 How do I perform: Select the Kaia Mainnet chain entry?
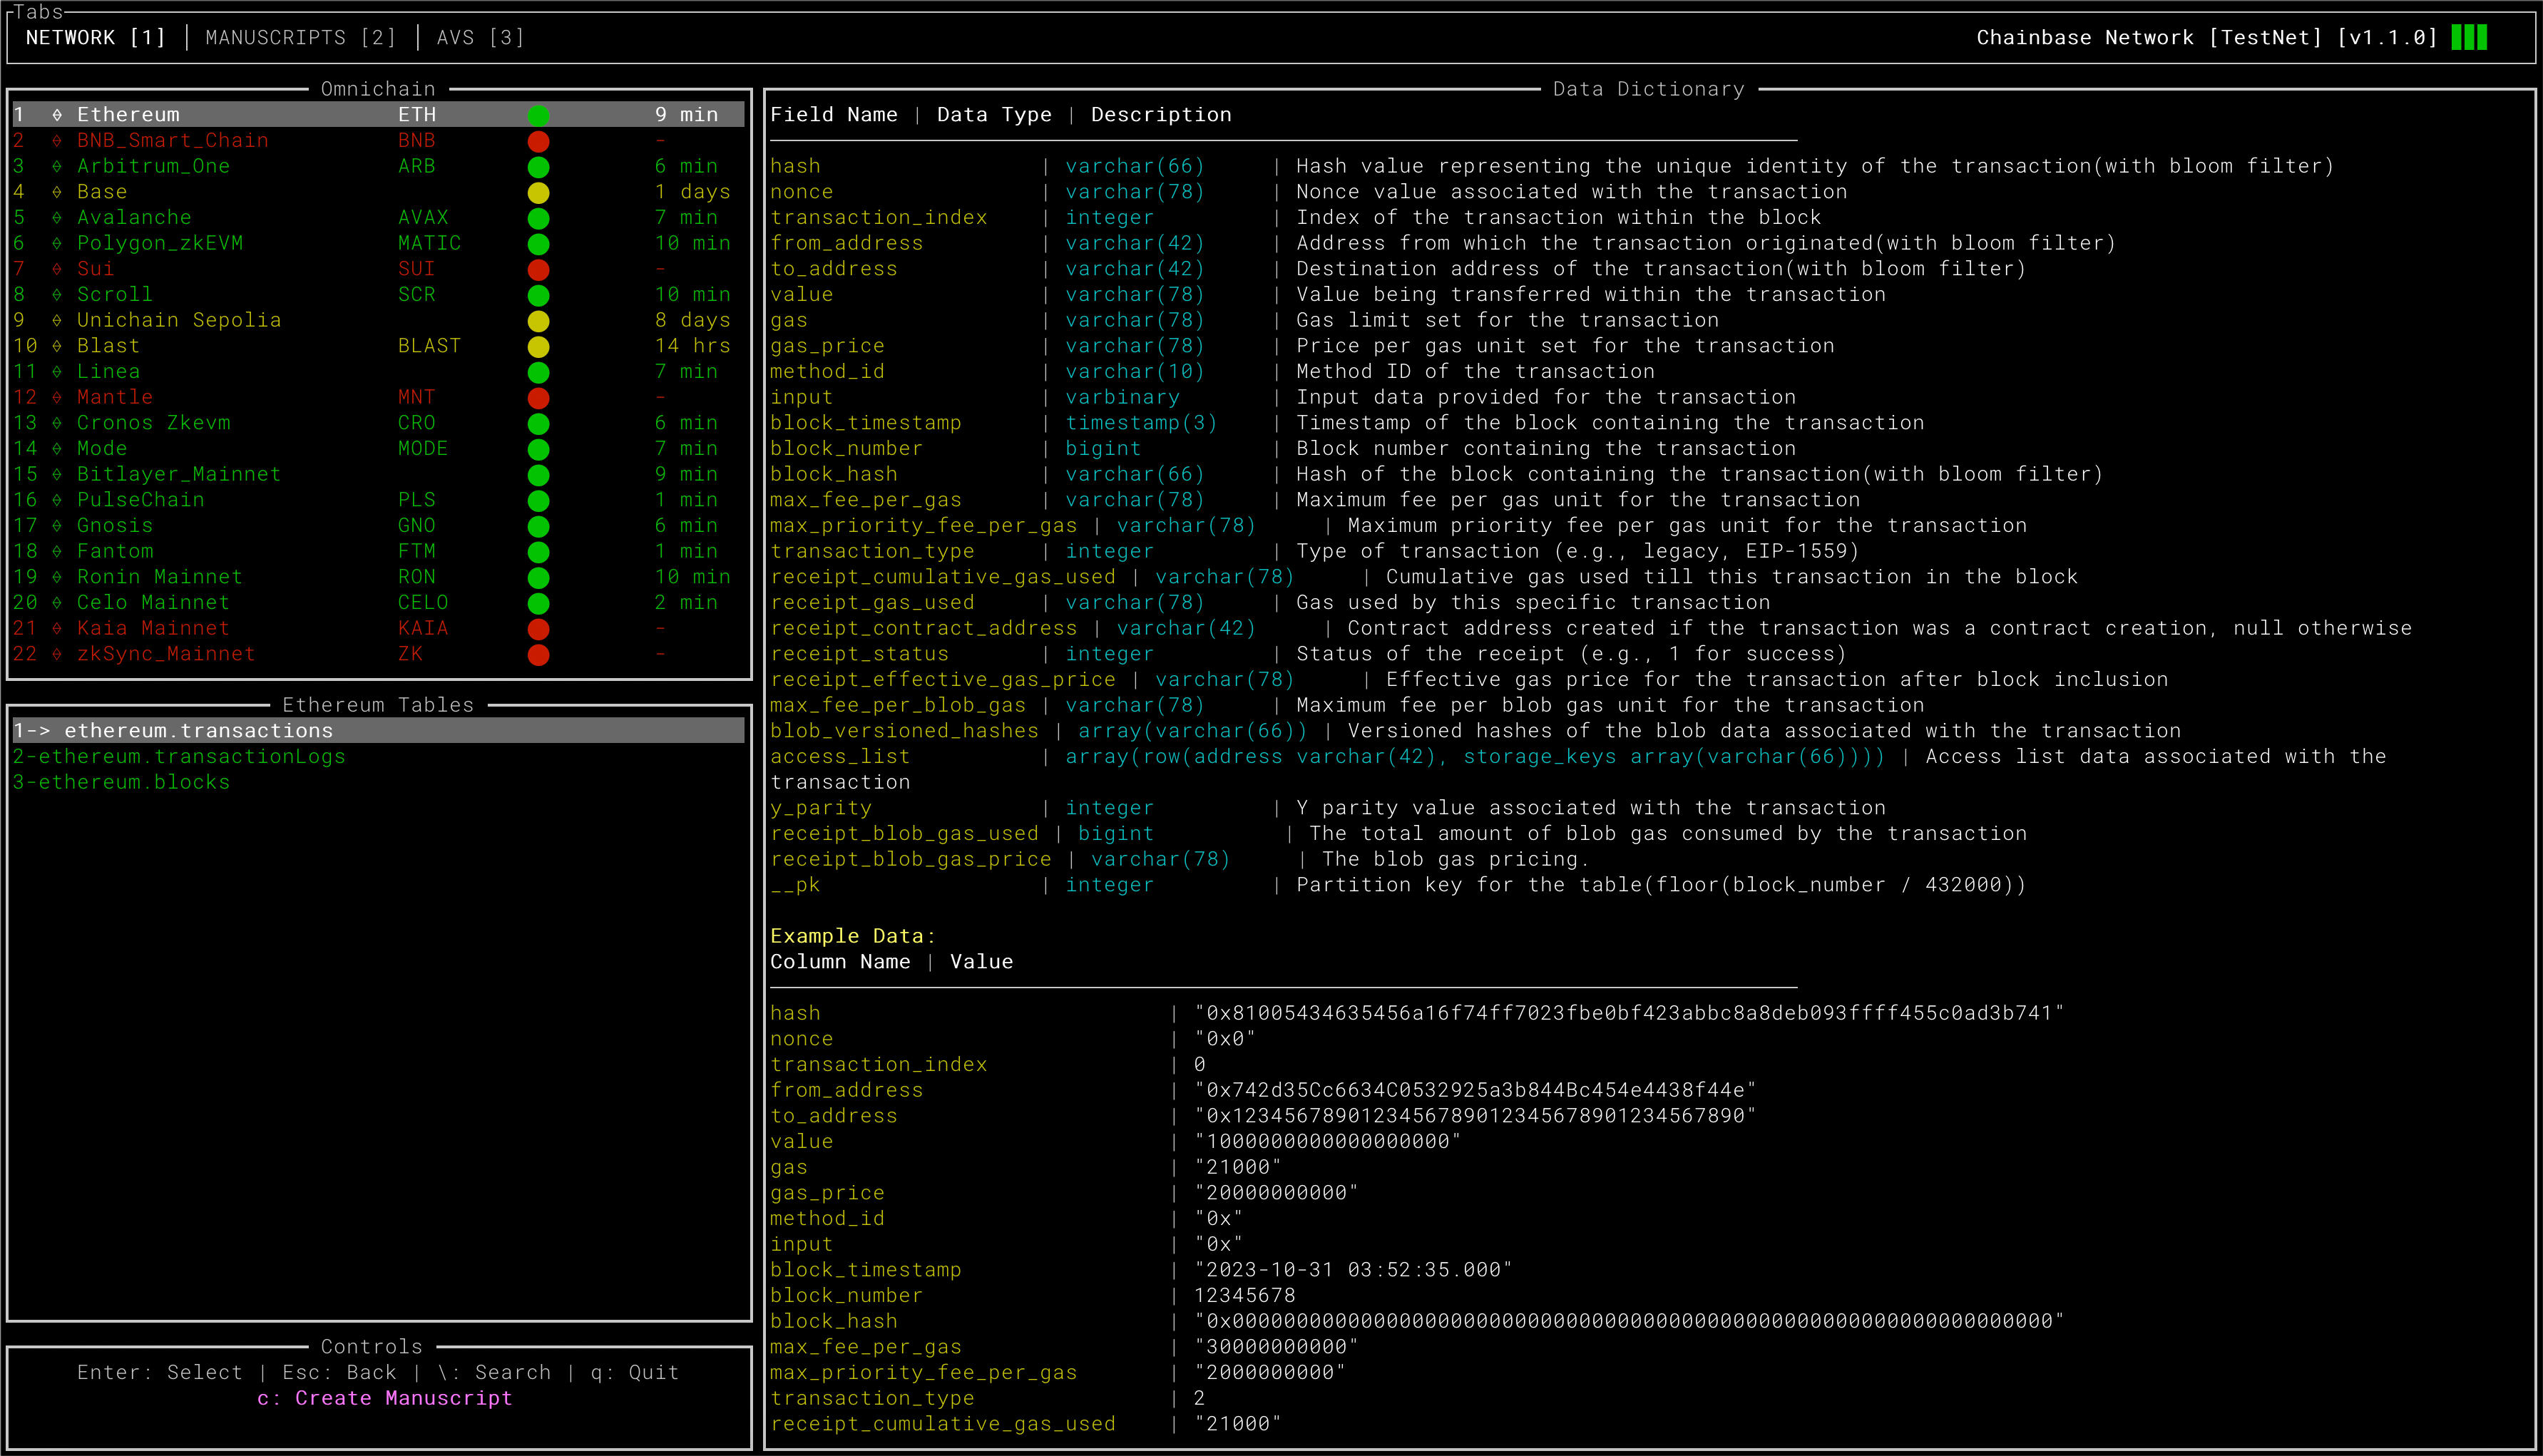pos(378,628)
